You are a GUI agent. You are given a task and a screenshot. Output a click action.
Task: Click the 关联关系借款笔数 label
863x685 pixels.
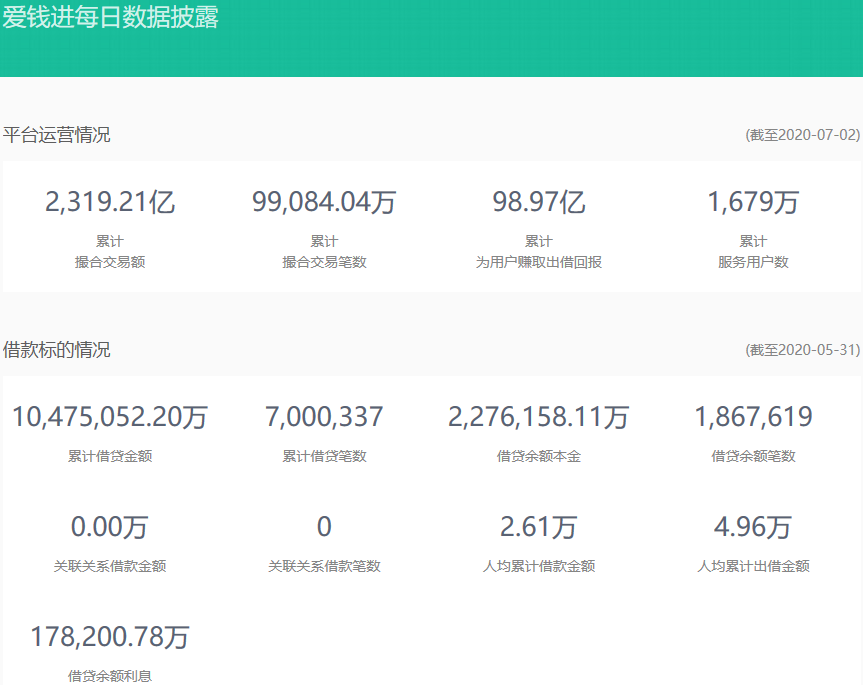324,566
